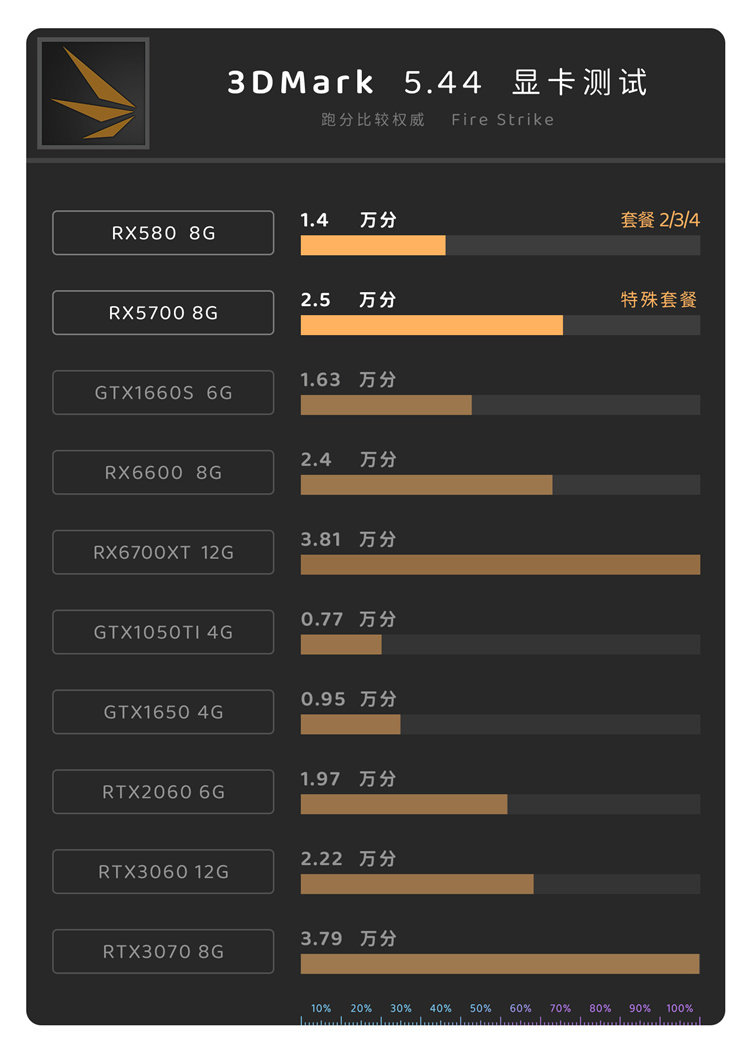This screenshot has width=750, height=1051.
Task: Open the 特殊套餐 special package label
Action: [659, 300]
